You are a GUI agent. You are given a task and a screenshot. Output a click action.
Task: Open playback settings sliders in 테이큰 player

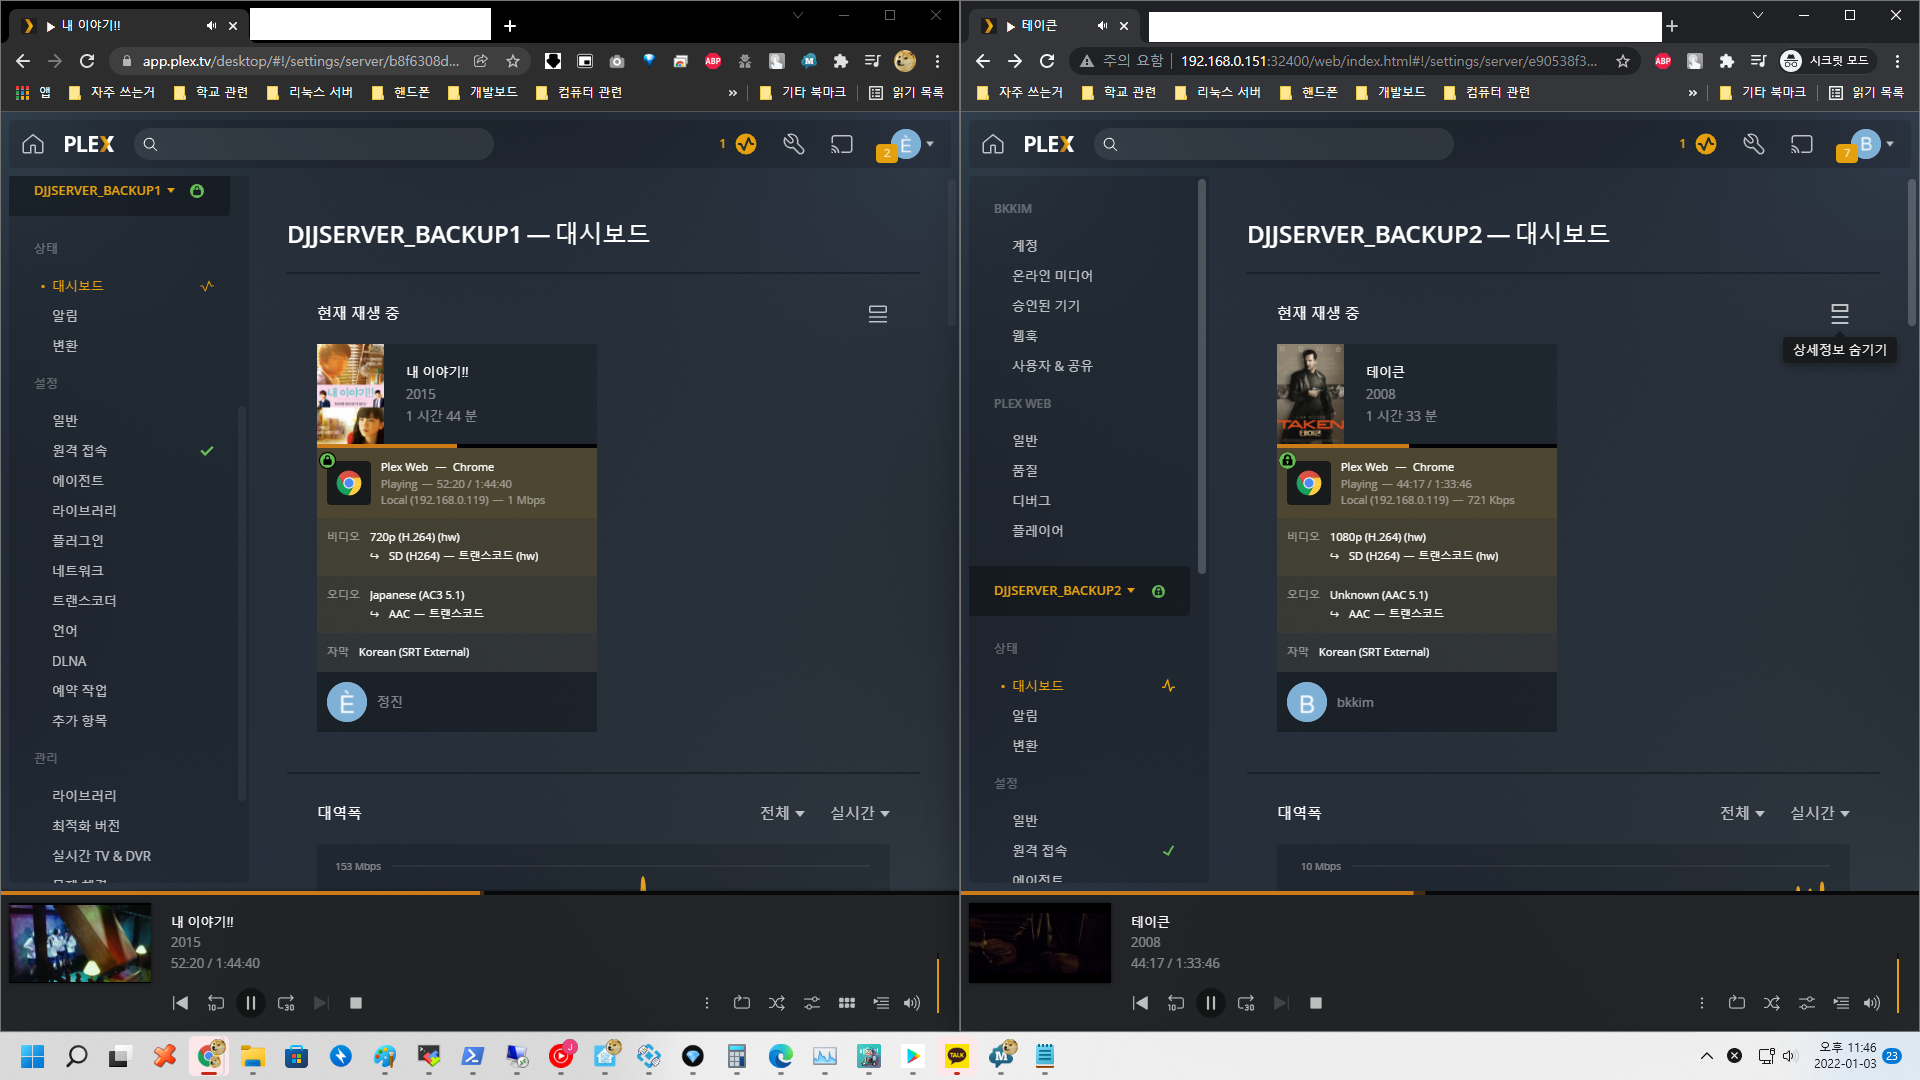[x=1807, y=1003]
